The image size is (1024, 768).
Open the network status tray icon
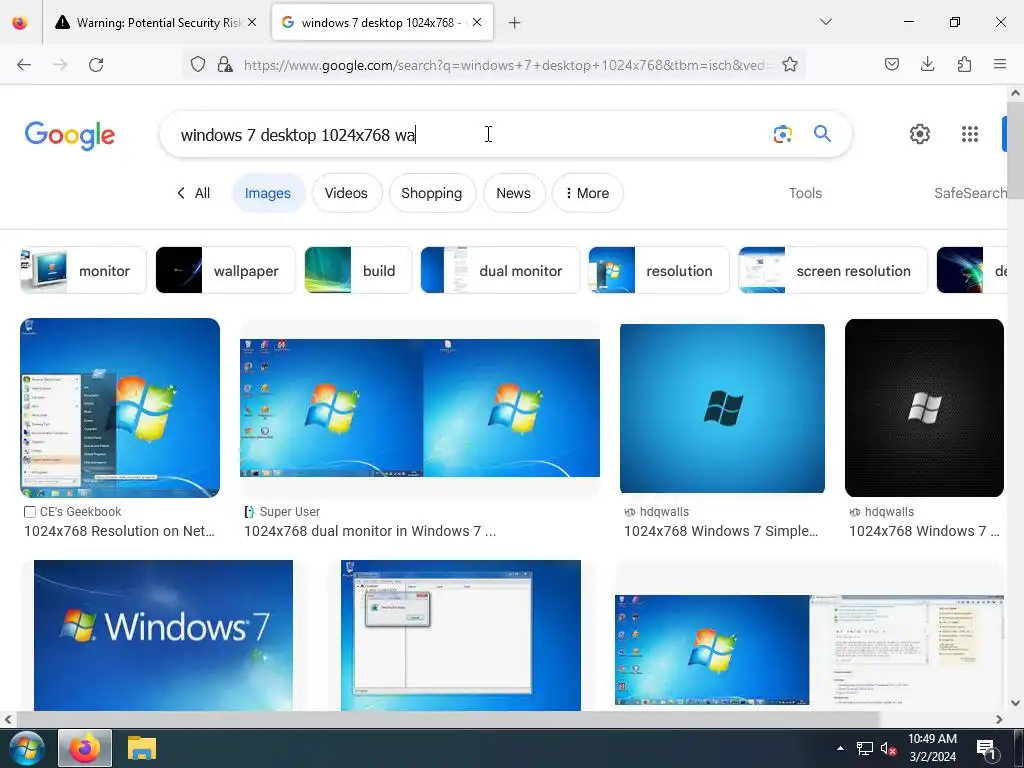[865, 748]
